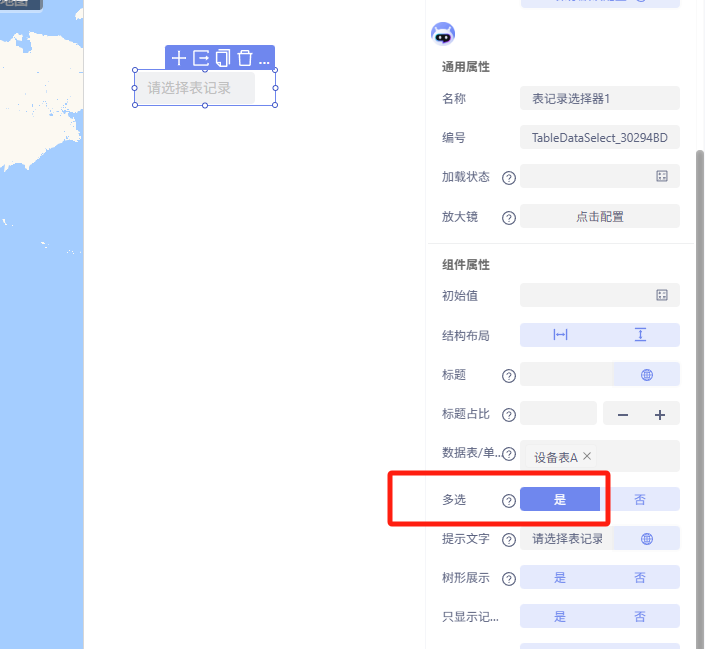Set 树形展示 to 否
705x649 pixels.
point(640,577)
